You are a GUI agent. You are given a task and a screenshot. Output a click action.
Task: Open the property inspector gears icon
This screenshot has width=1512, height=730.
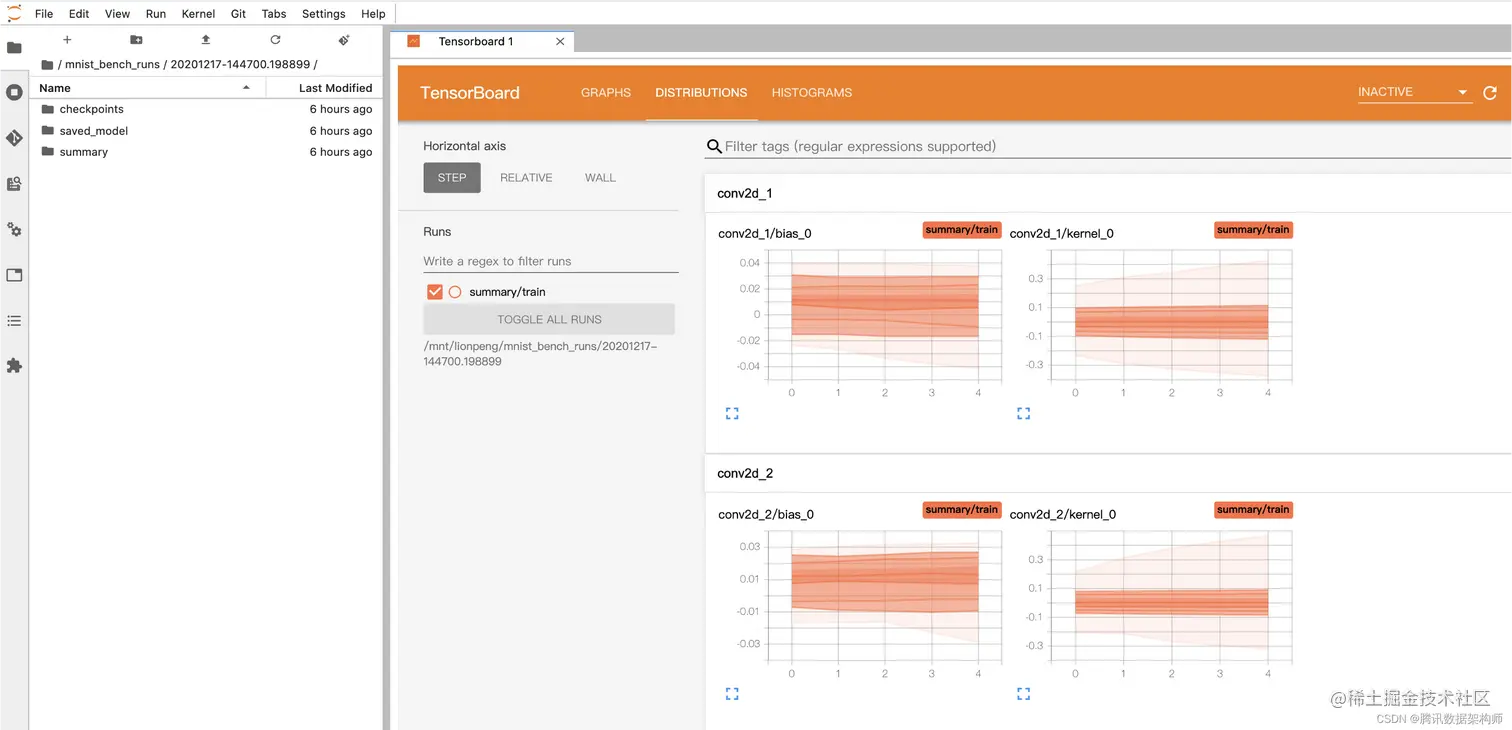coord(14,229)
